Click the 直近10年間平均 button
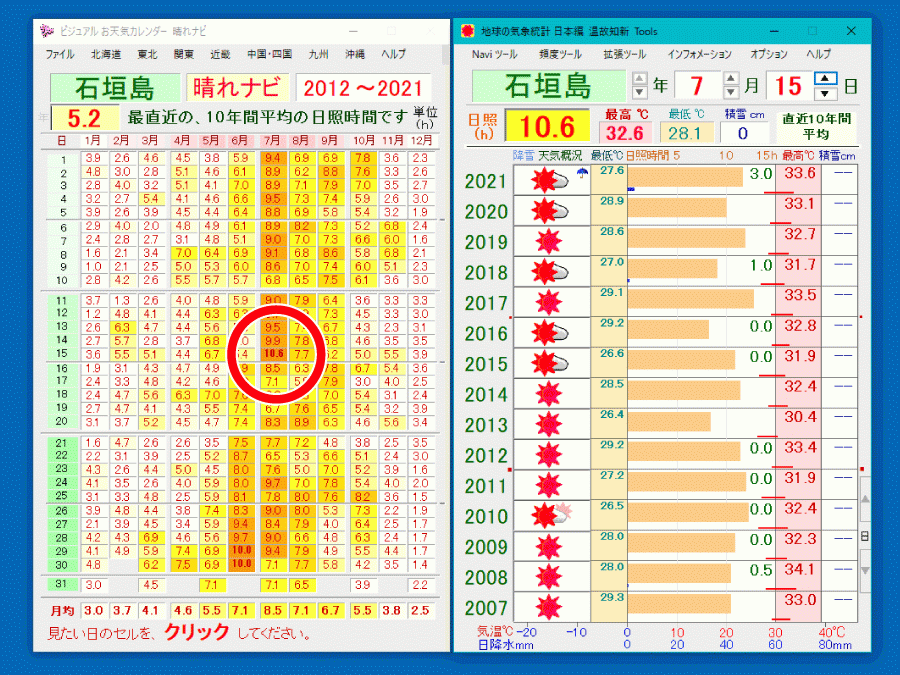Screen dimensions: 900x675 (816, 126)
